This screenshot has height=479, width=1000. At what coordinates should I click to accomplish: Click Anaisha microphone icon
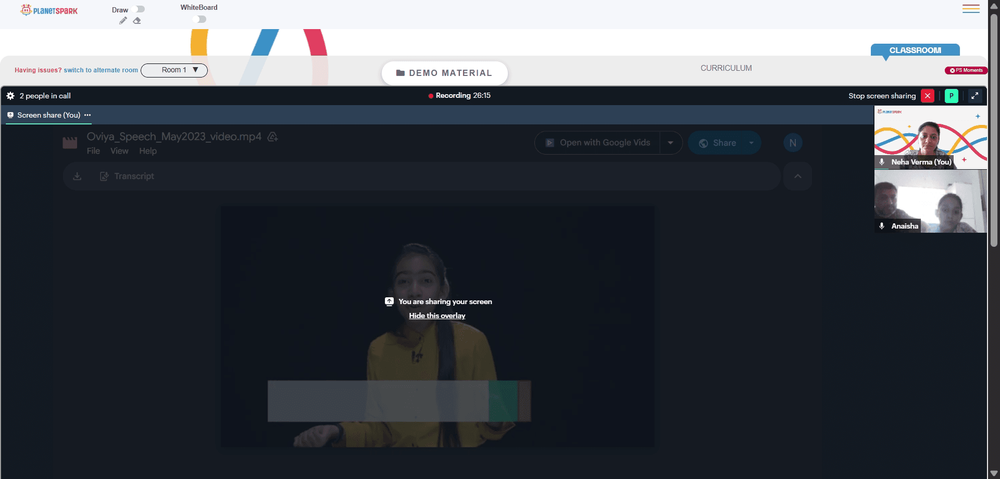[x=882, y=226]
